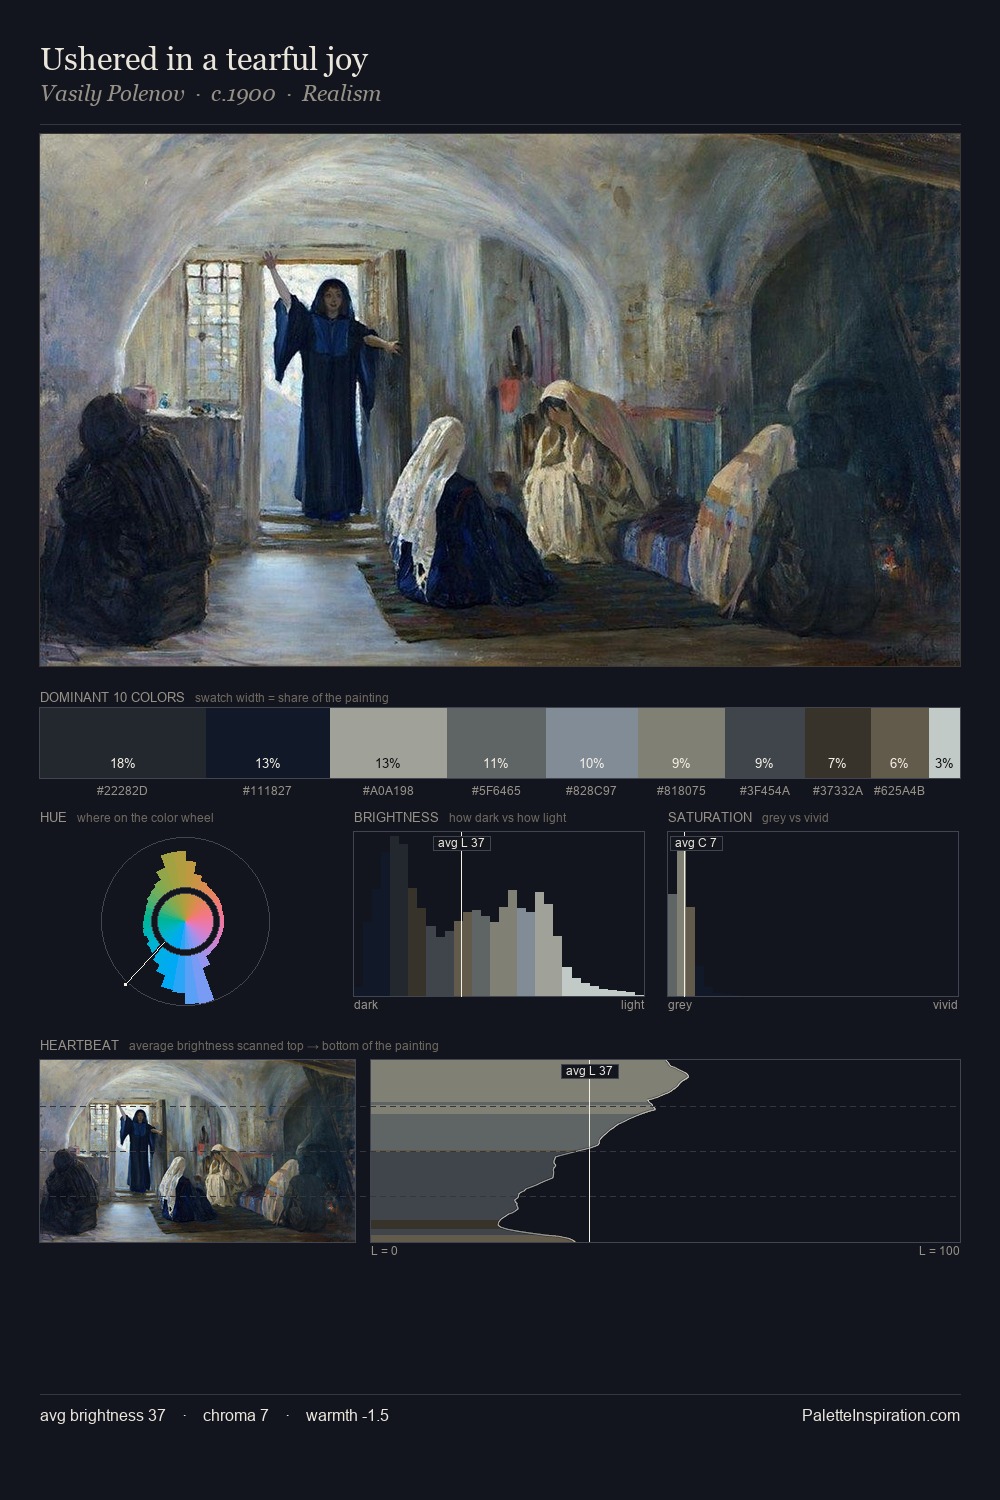Select the lightest swatch showing 3%
Viewport: 1000px width, 1500px height.
[944, 743]
